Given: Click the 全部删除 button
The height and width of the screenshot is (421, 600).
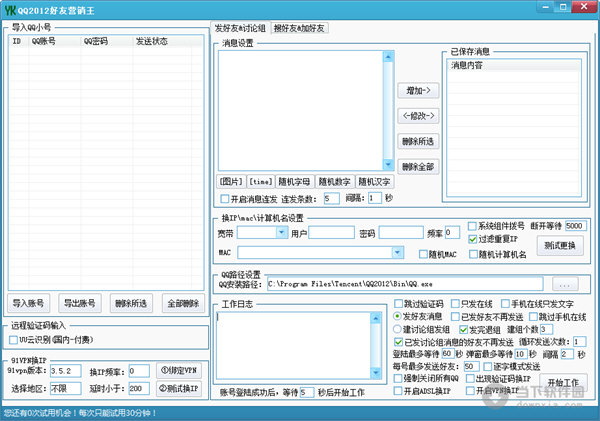Looking at the screenshot, I should 183,304.
